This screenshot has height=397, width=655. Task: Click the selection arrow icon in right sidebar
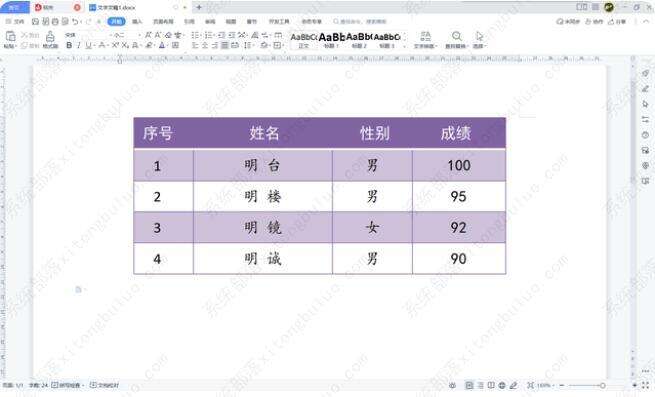(x=645, y=104)
